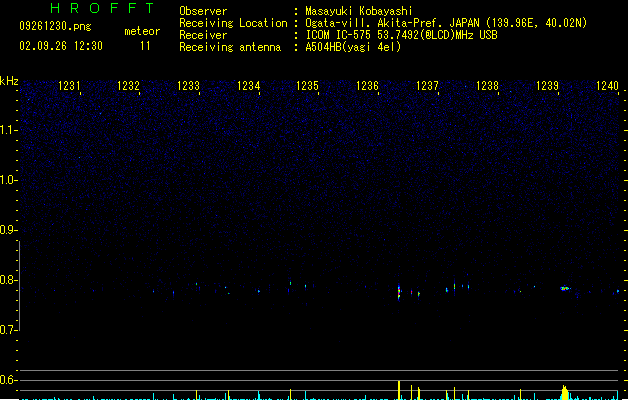Click the strong meteor echo before 1237

[x=399, y=292]
